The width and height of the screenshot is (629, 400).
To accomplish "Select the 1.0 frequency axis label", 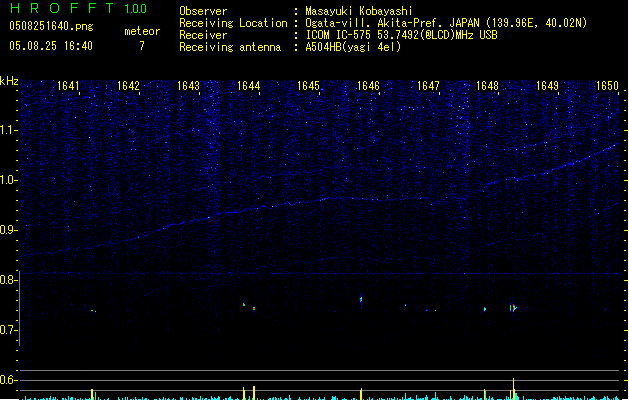I will (x=9, y=180).
